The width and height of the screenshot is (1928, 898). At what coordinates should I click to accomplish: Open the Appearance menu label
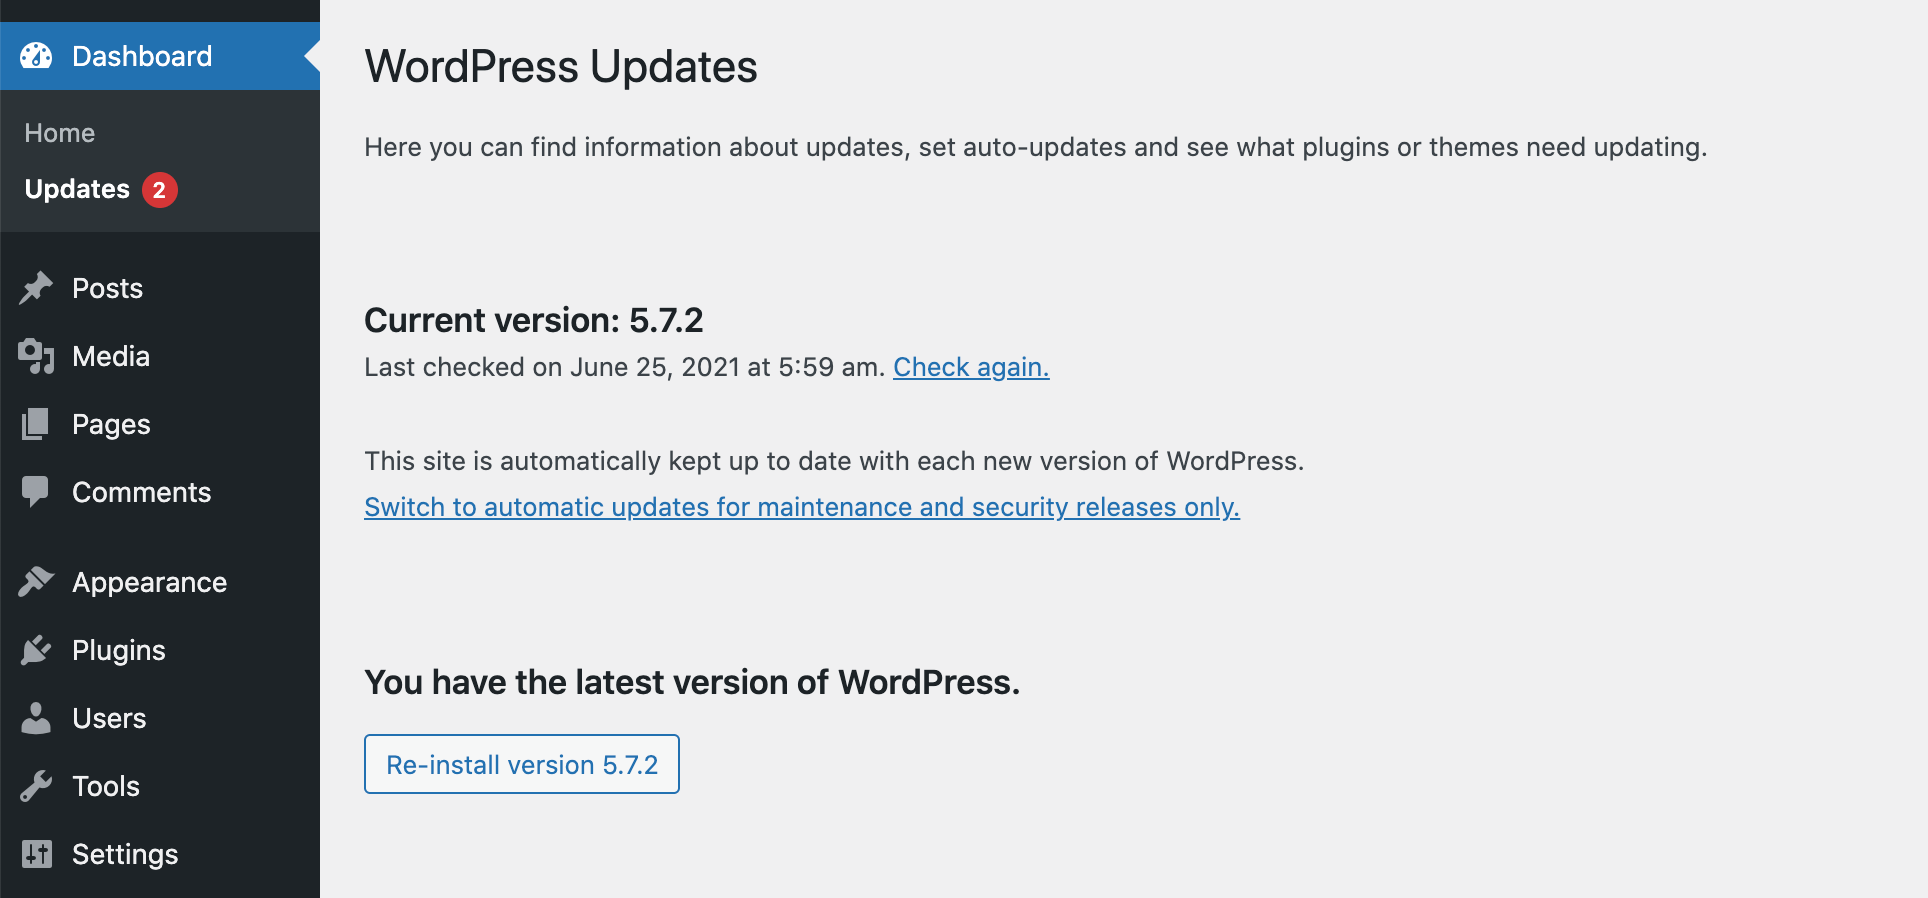tap(149, 582)
